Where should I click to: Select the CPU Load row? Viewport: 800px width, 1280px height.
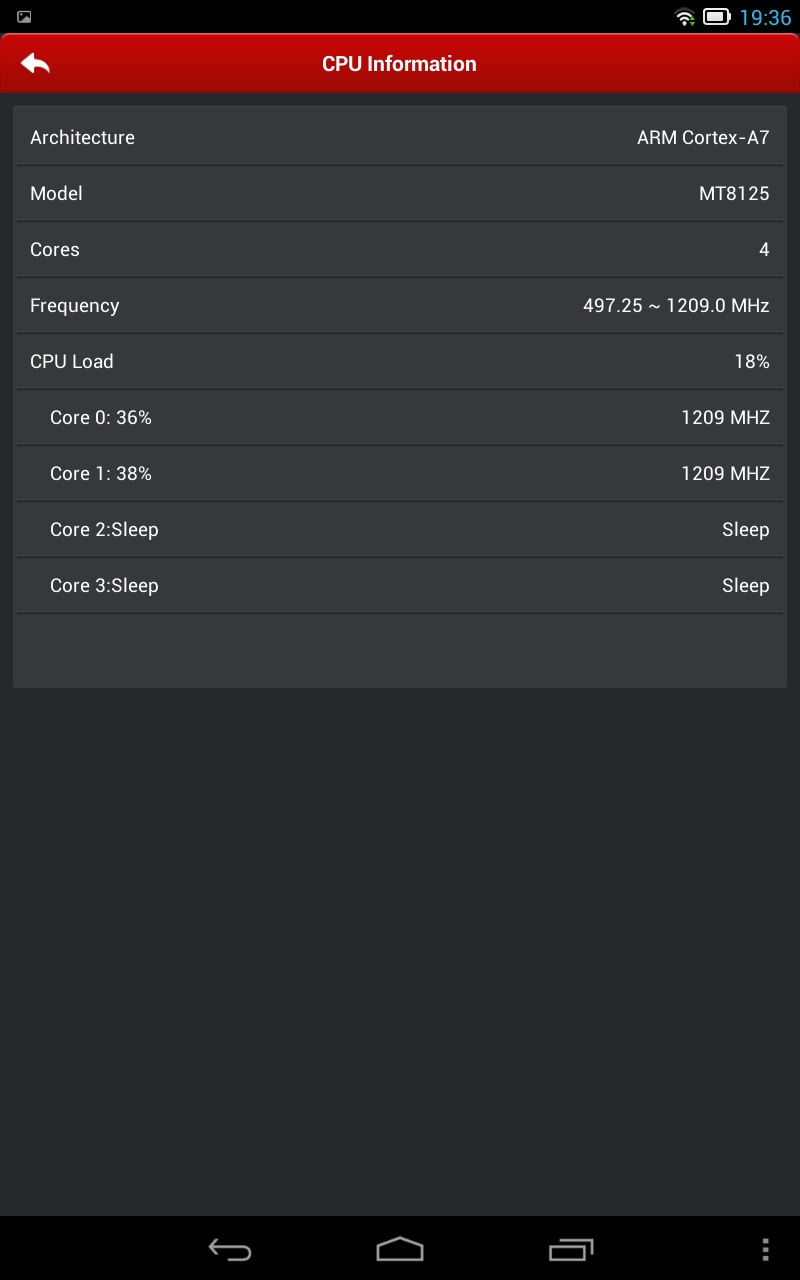click(x=400, y=362)
